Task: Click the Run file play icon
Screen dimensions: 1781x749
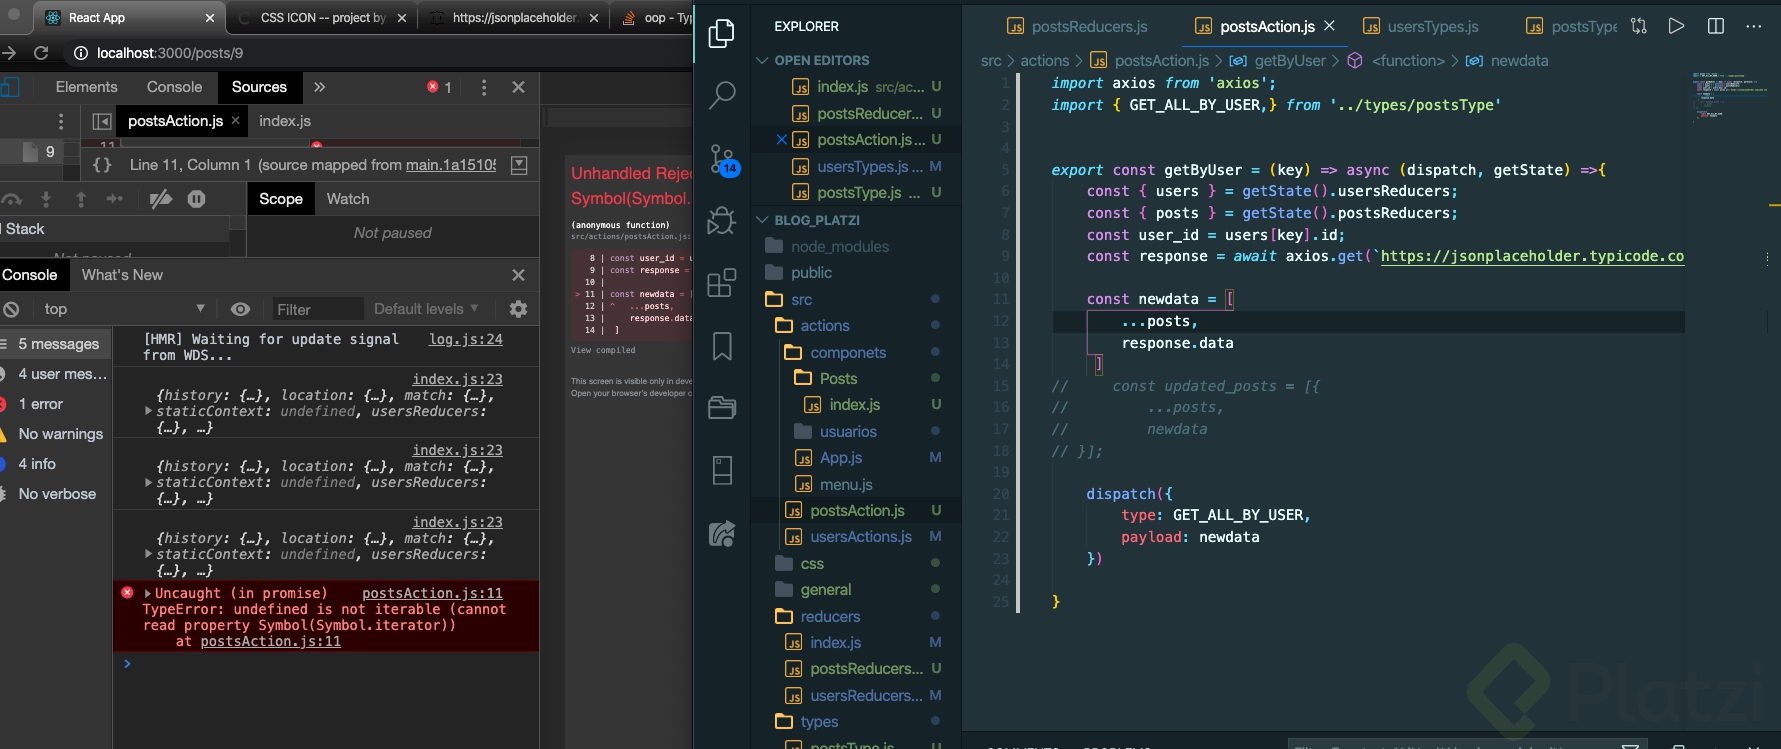Action: pyautogui.click(x=1676, y=26)
